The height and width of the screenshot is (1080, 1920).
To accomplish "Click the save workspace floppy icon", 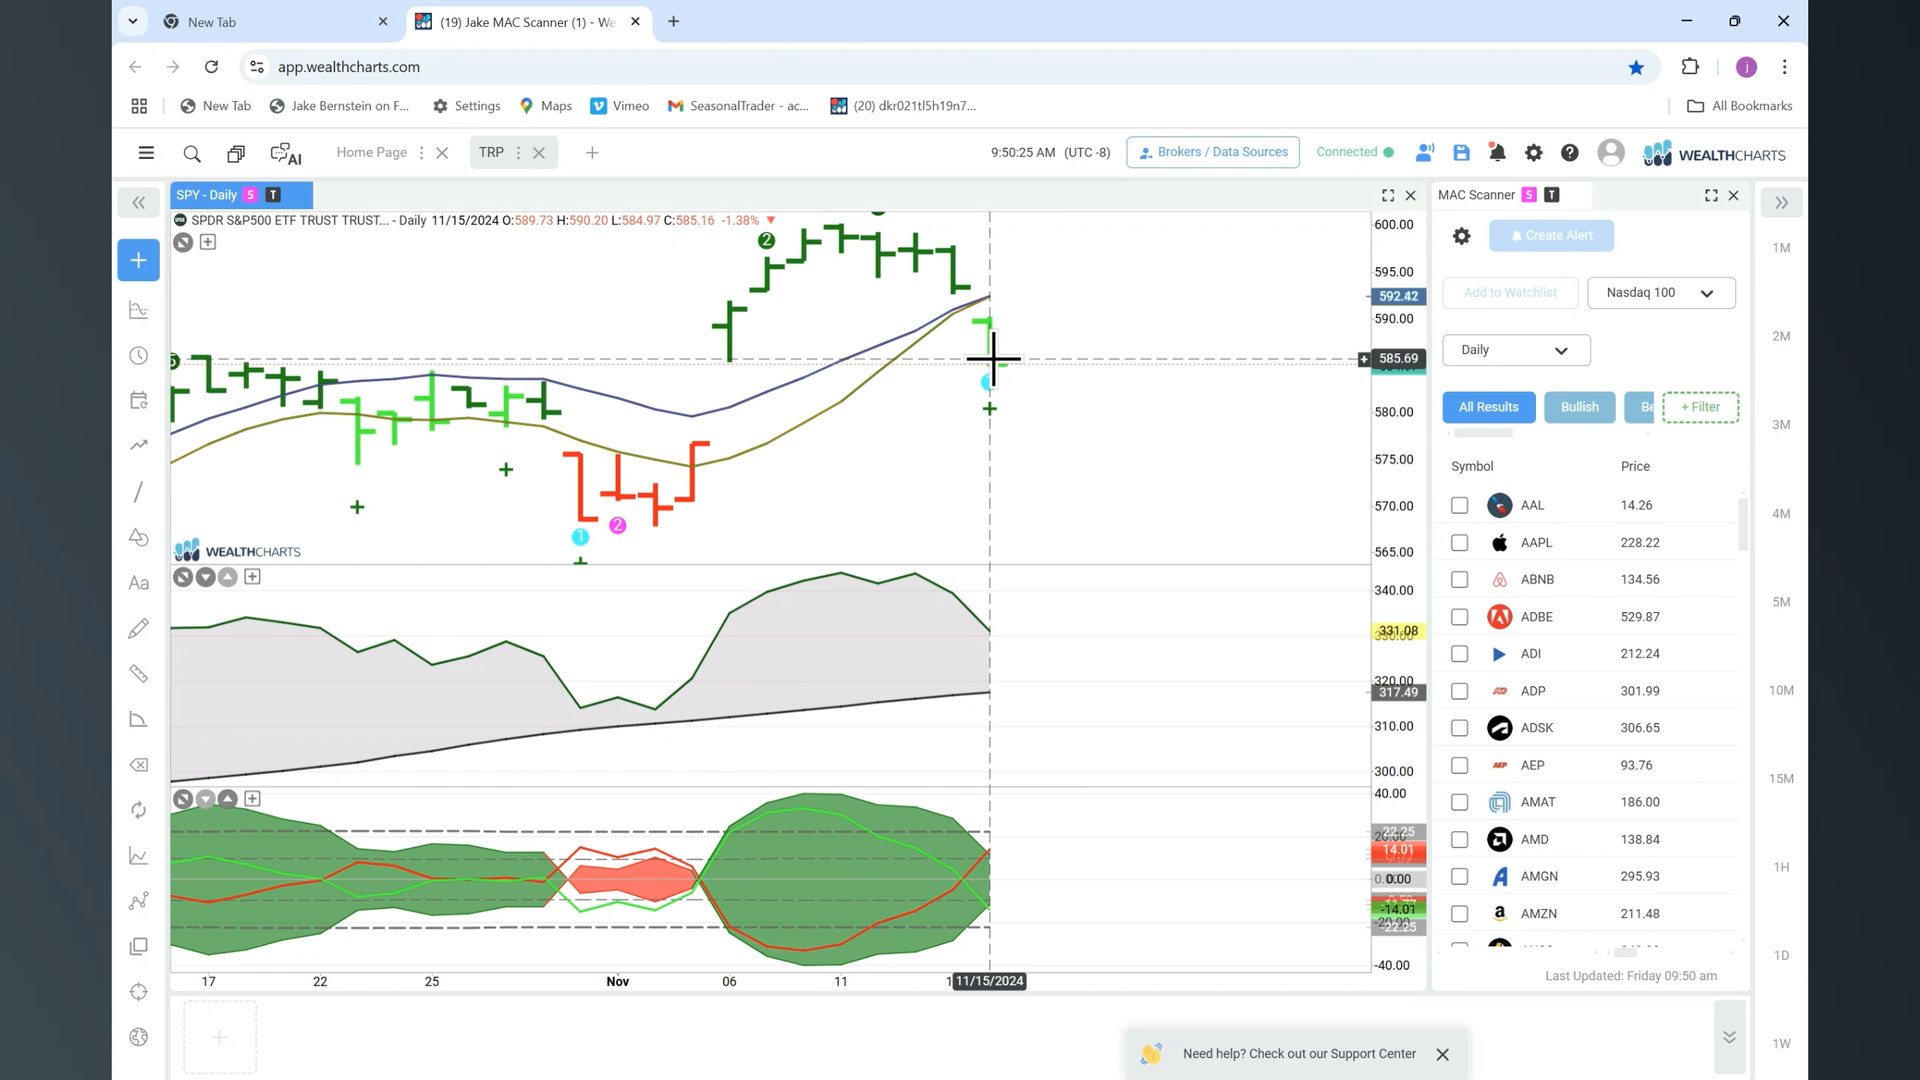I will coord(1461,153).
